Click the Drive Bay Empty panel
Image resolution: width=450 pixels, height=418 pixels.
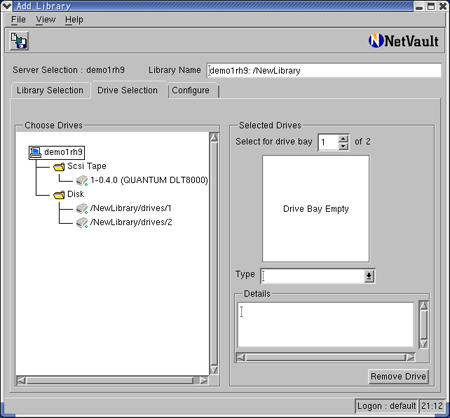tap(316, 209)
